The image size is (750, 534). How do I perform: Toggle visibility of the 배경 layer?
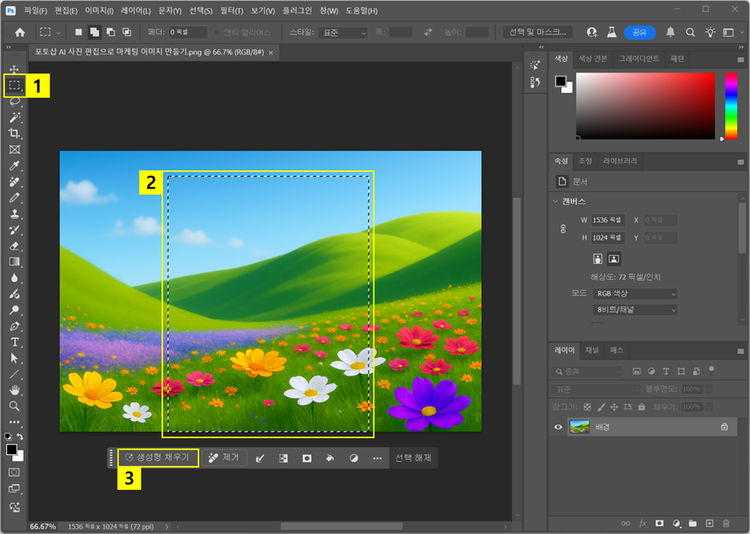click(x=559, y=426)
